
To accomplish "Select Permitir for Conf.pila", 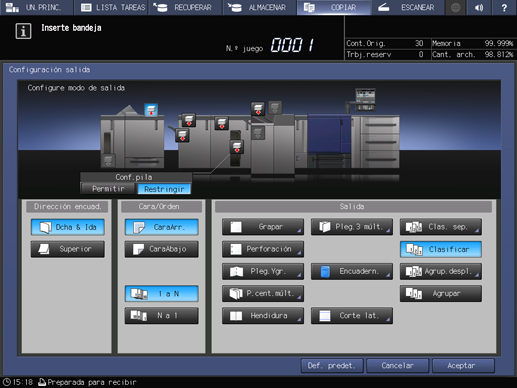I will pyautogui.click(x=108, y=189).
